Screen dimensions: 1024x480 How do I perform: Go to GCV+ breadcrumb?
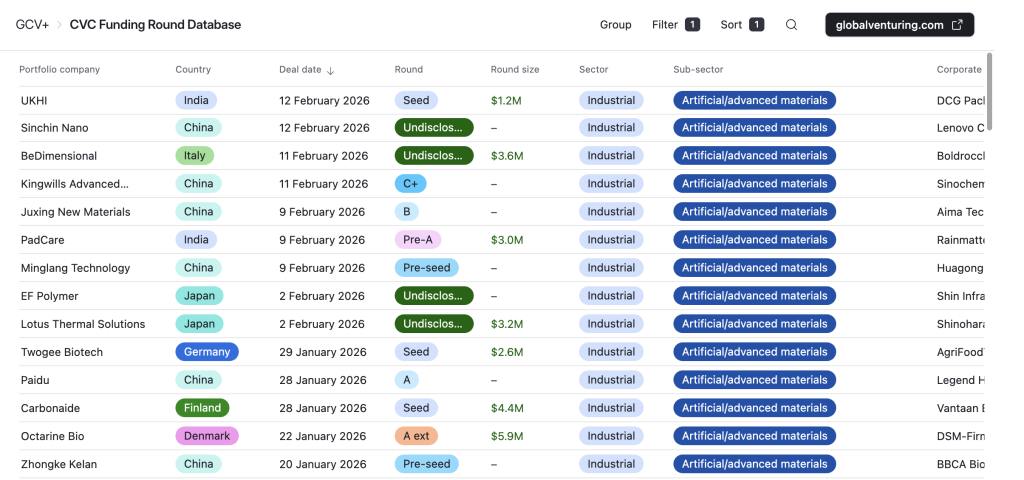(x=32, y=25)
